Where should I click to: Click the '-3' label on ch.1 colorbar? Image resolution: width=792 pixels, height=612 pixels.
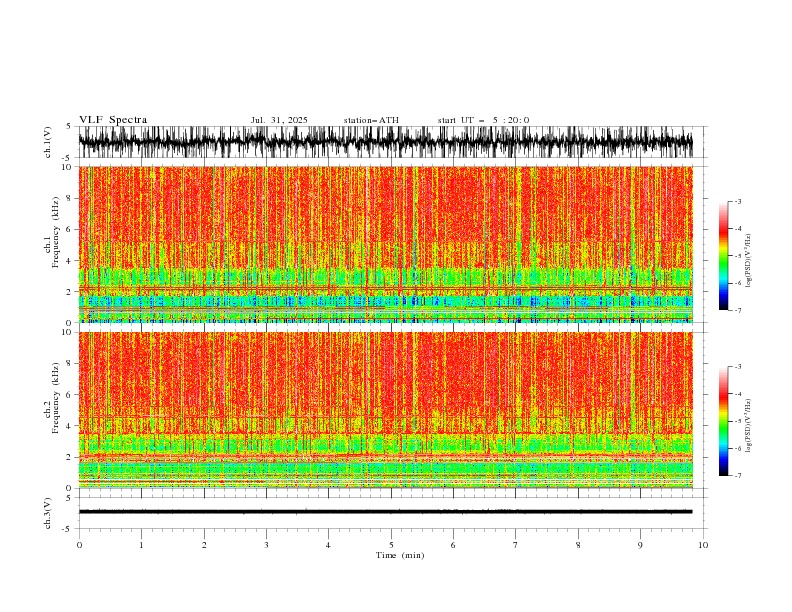pos(737,201)
